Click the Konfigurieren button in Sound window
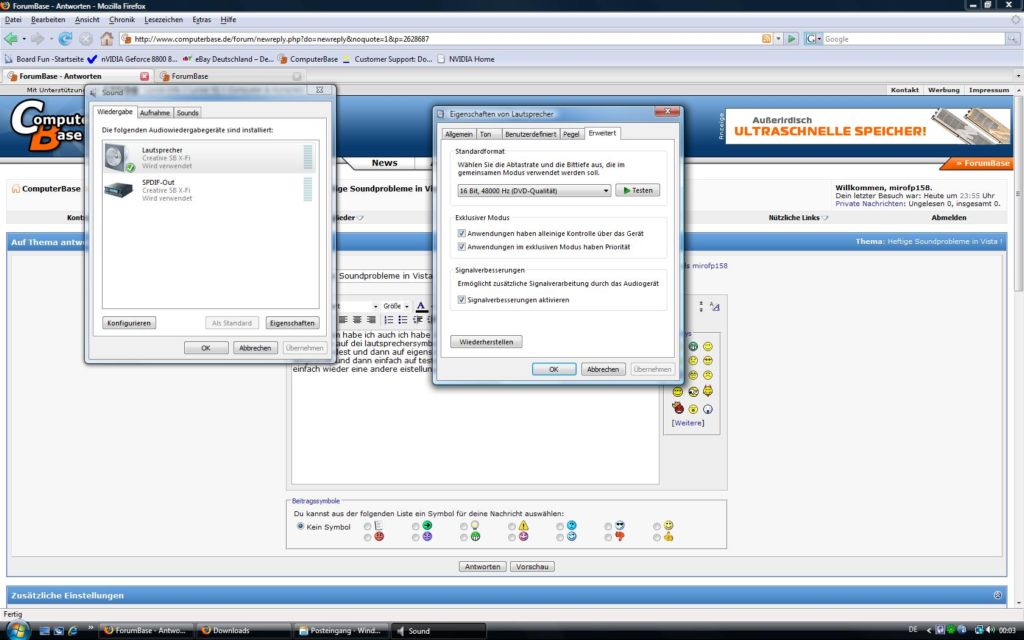1024x640 pixels. pyautogui.click(x=129, y=323)
